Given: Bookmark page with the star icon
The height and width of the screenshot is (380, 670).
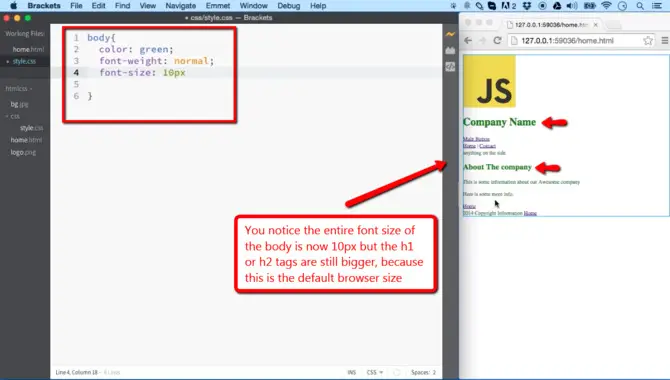Looking at the screenshot, I should pos(648,41).
